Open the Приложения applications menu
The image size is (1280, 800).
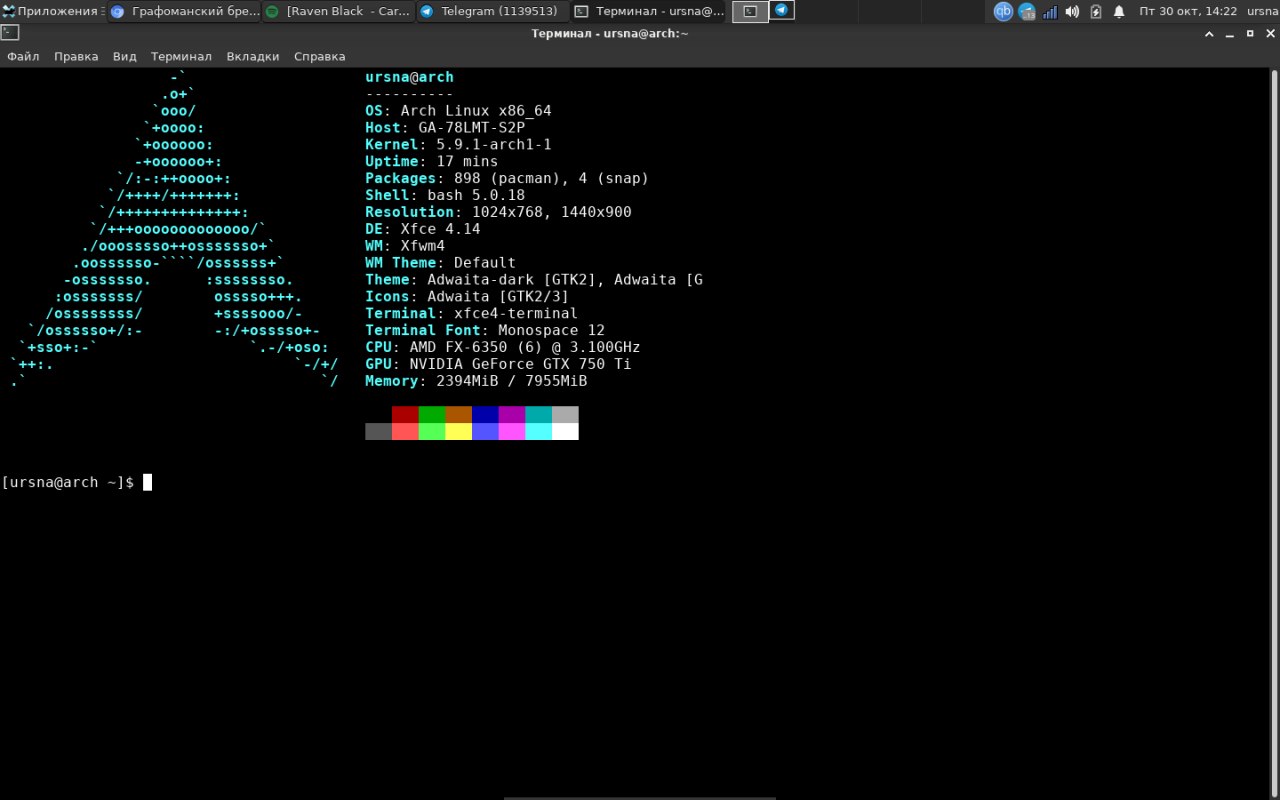[53, 11]
